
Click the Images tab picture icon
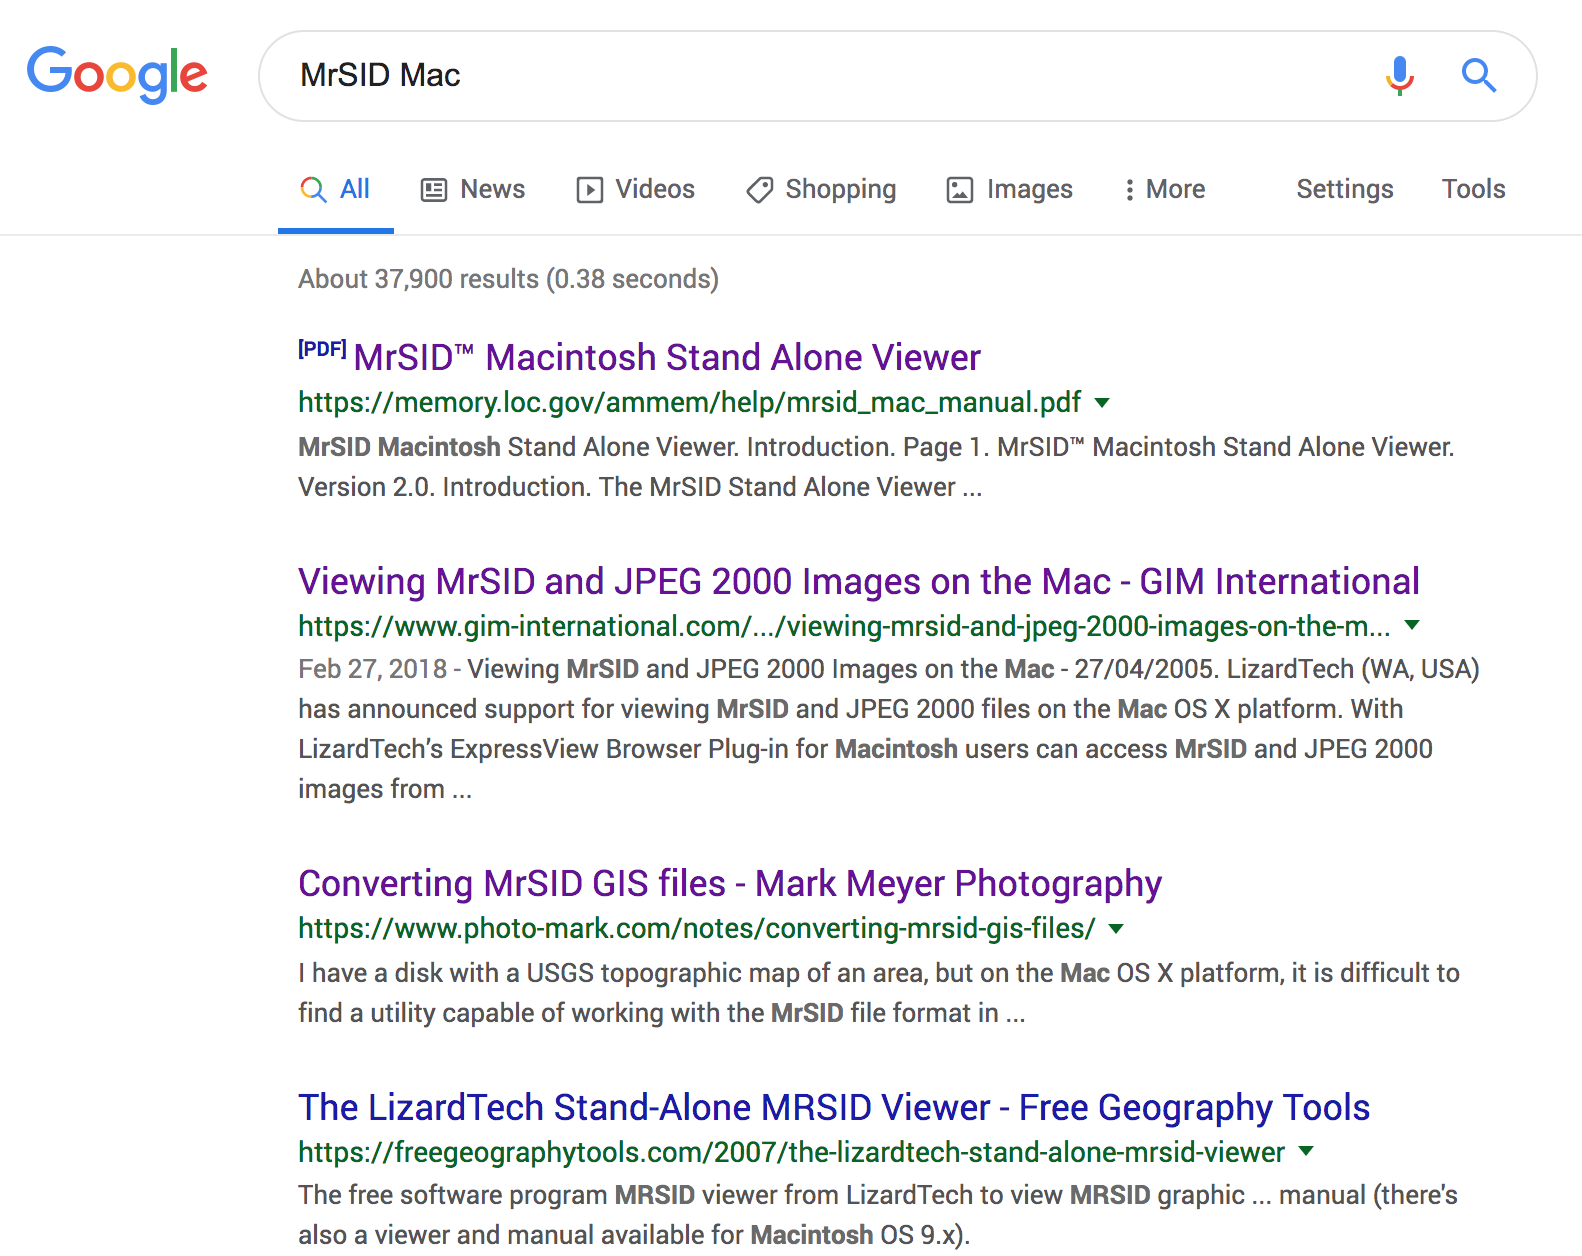click(960, 190)
